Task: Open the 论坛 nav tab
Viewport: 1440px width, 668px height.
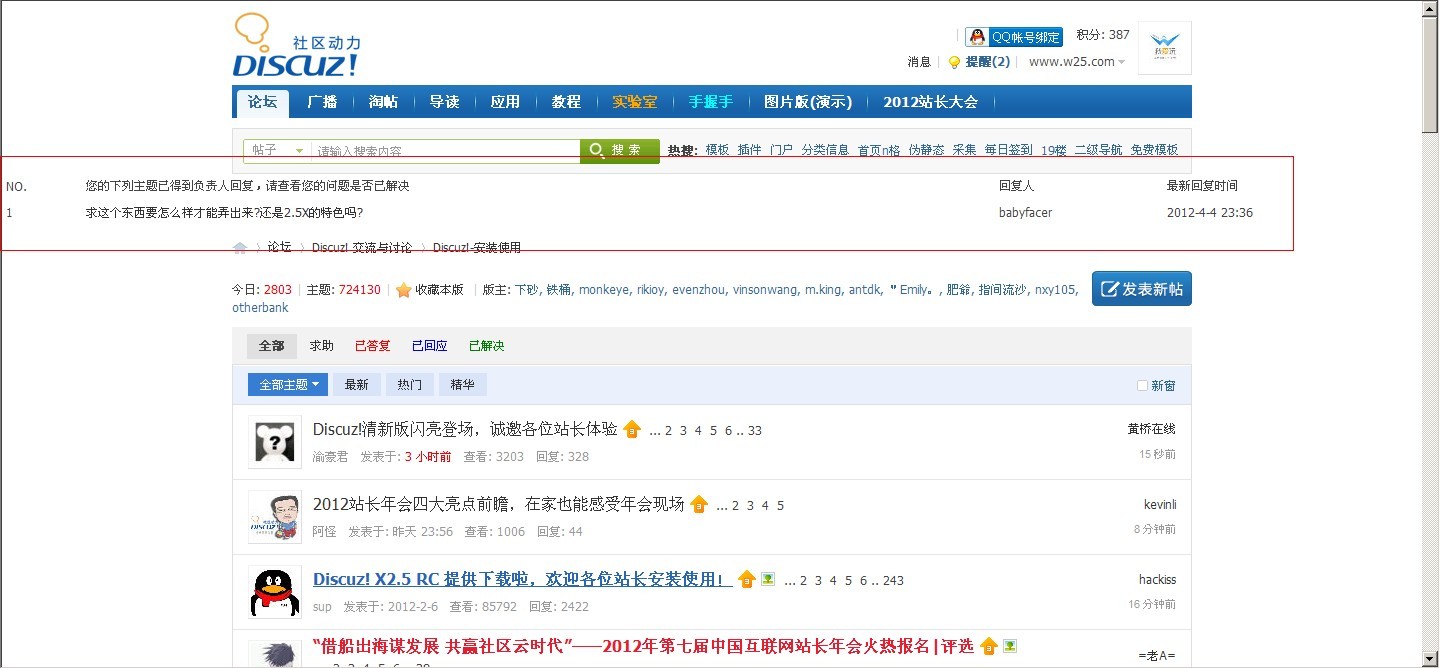Action: pos(263,102)
